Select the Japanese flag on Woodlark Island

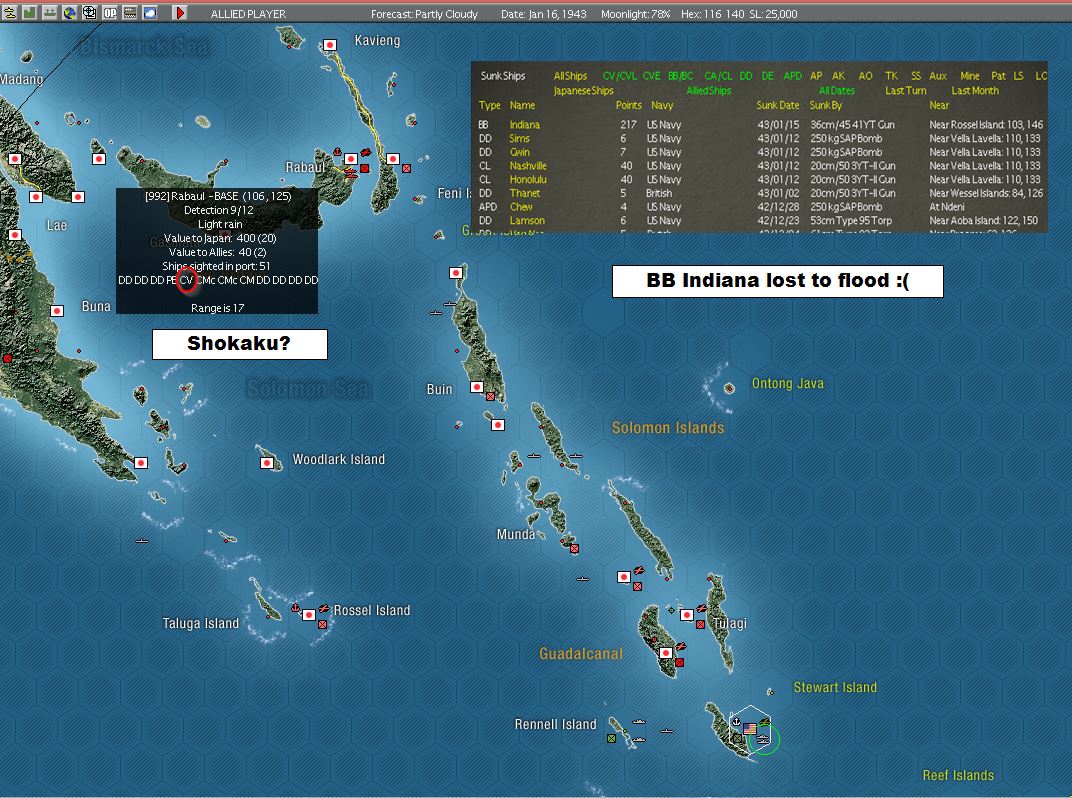[267, 463]
